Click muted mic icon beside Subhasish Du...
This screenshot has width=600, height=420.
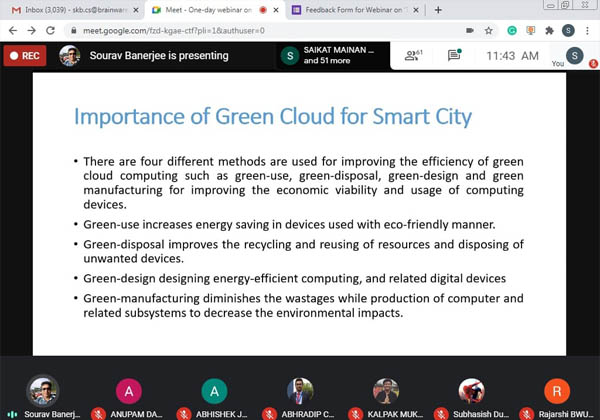[x=441, y=414]
